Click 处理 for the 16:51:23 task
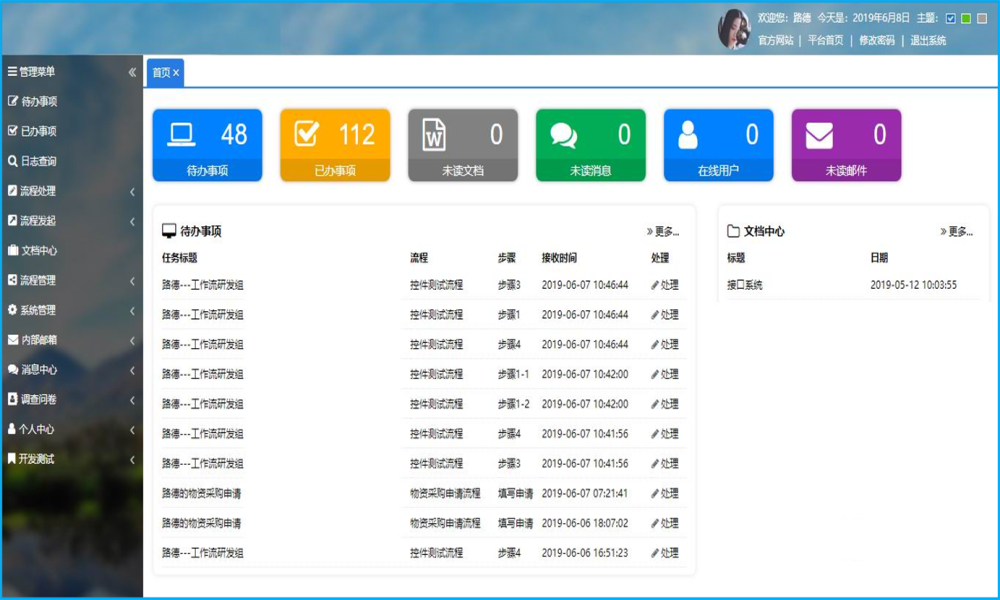This screenshot has width=1000, height=600. 665,553
